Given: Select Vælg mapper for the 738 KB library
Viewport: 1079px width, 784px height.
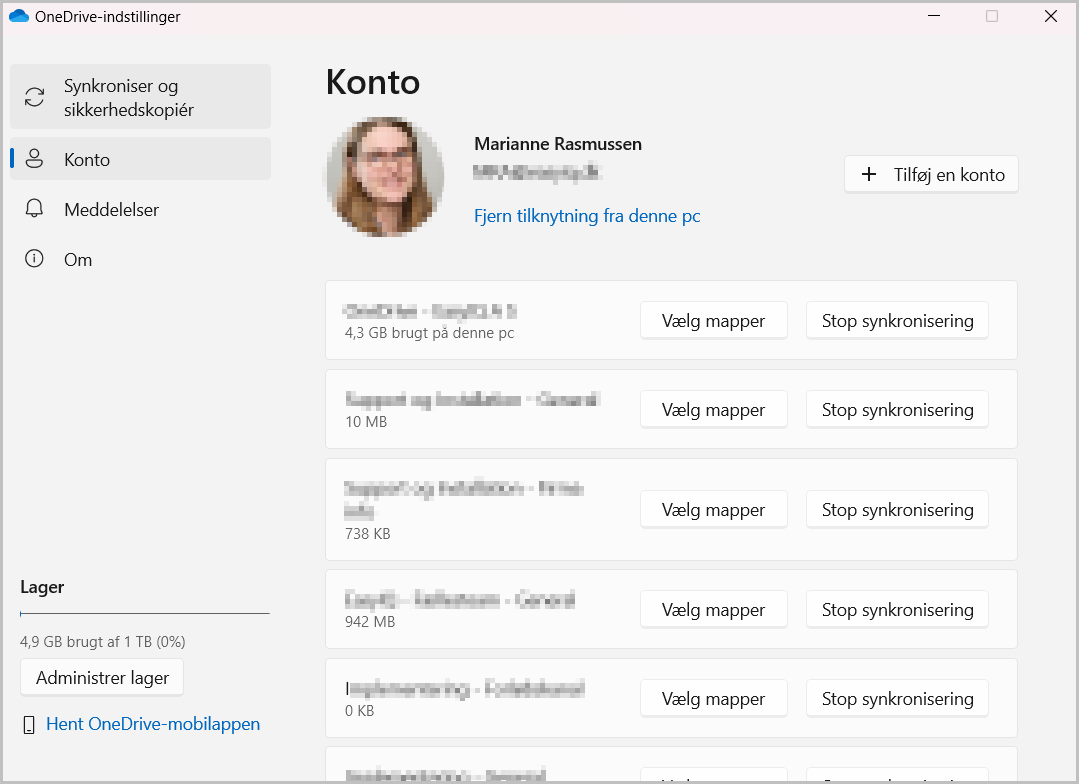Looking at the screenshot, I should point(714,509).
